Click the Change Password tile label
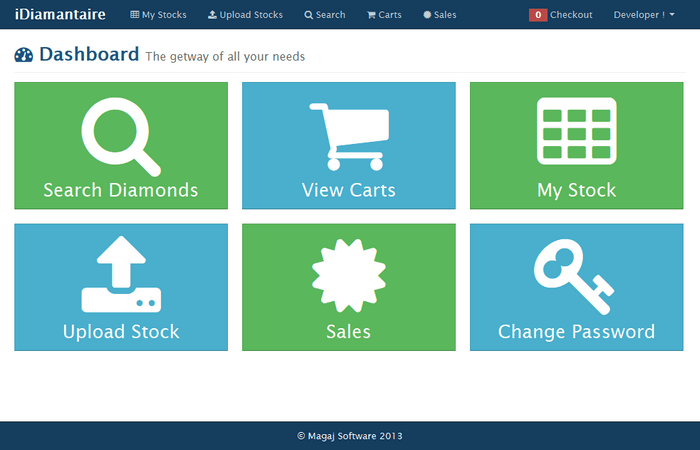This screenshot has width=700, height=450. coord(576,332)
